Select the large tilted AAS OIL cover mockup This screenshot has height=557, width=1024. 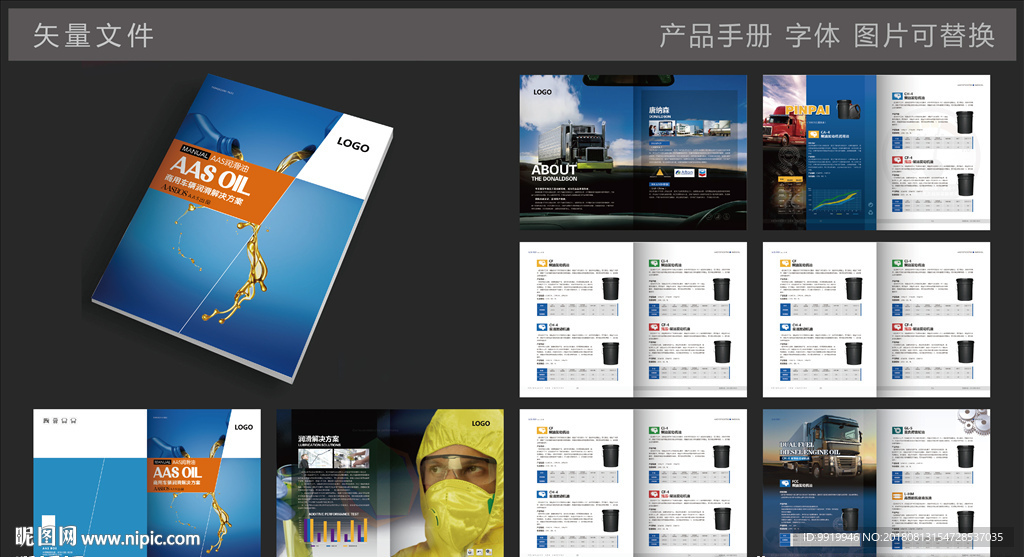click(243, 227)
